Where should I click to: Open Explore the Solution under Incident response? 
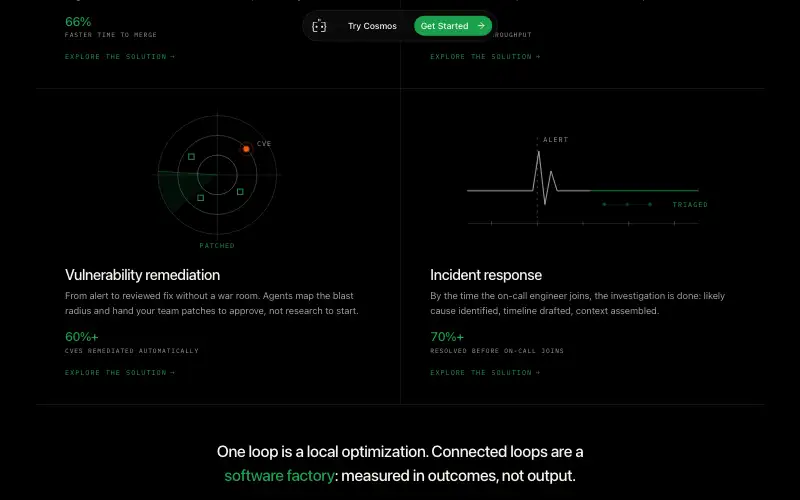click(485, 372)
